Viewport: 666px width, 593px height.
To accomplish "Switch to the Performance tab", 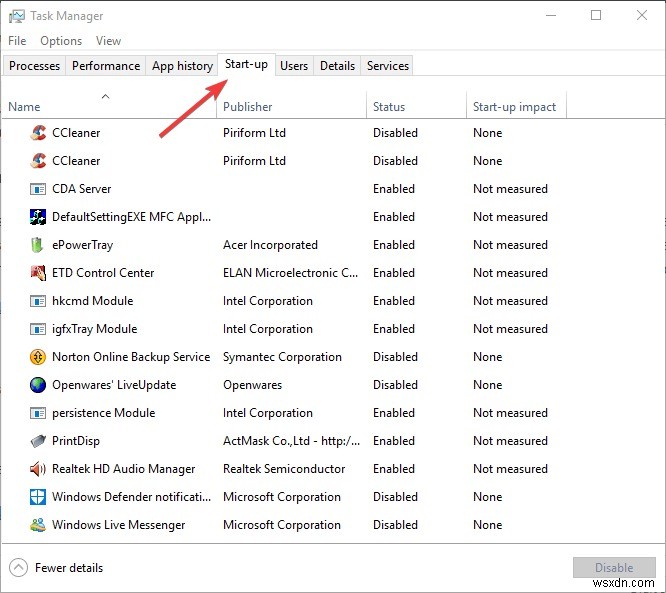I will tap(106, 66).
